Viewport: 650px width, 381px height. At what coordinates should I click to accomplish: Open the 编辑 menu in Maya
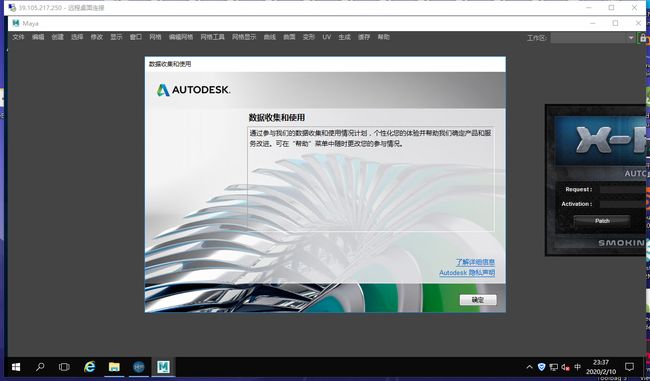click(38, 37)
